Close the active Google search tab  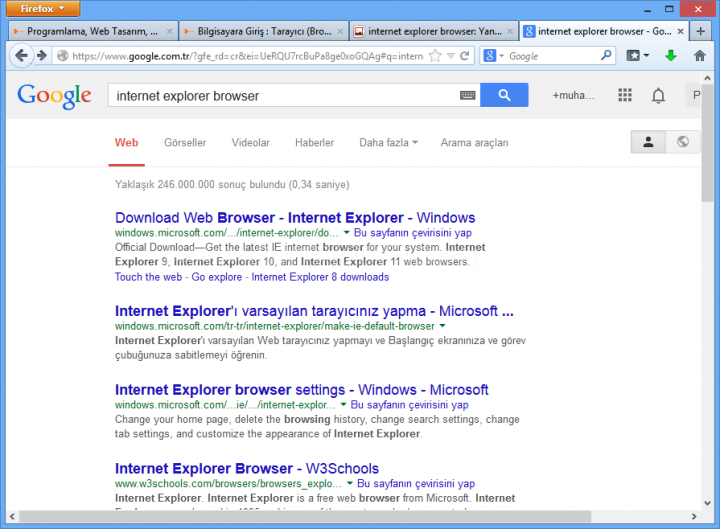pyautogui.click(x=681, y=31)
